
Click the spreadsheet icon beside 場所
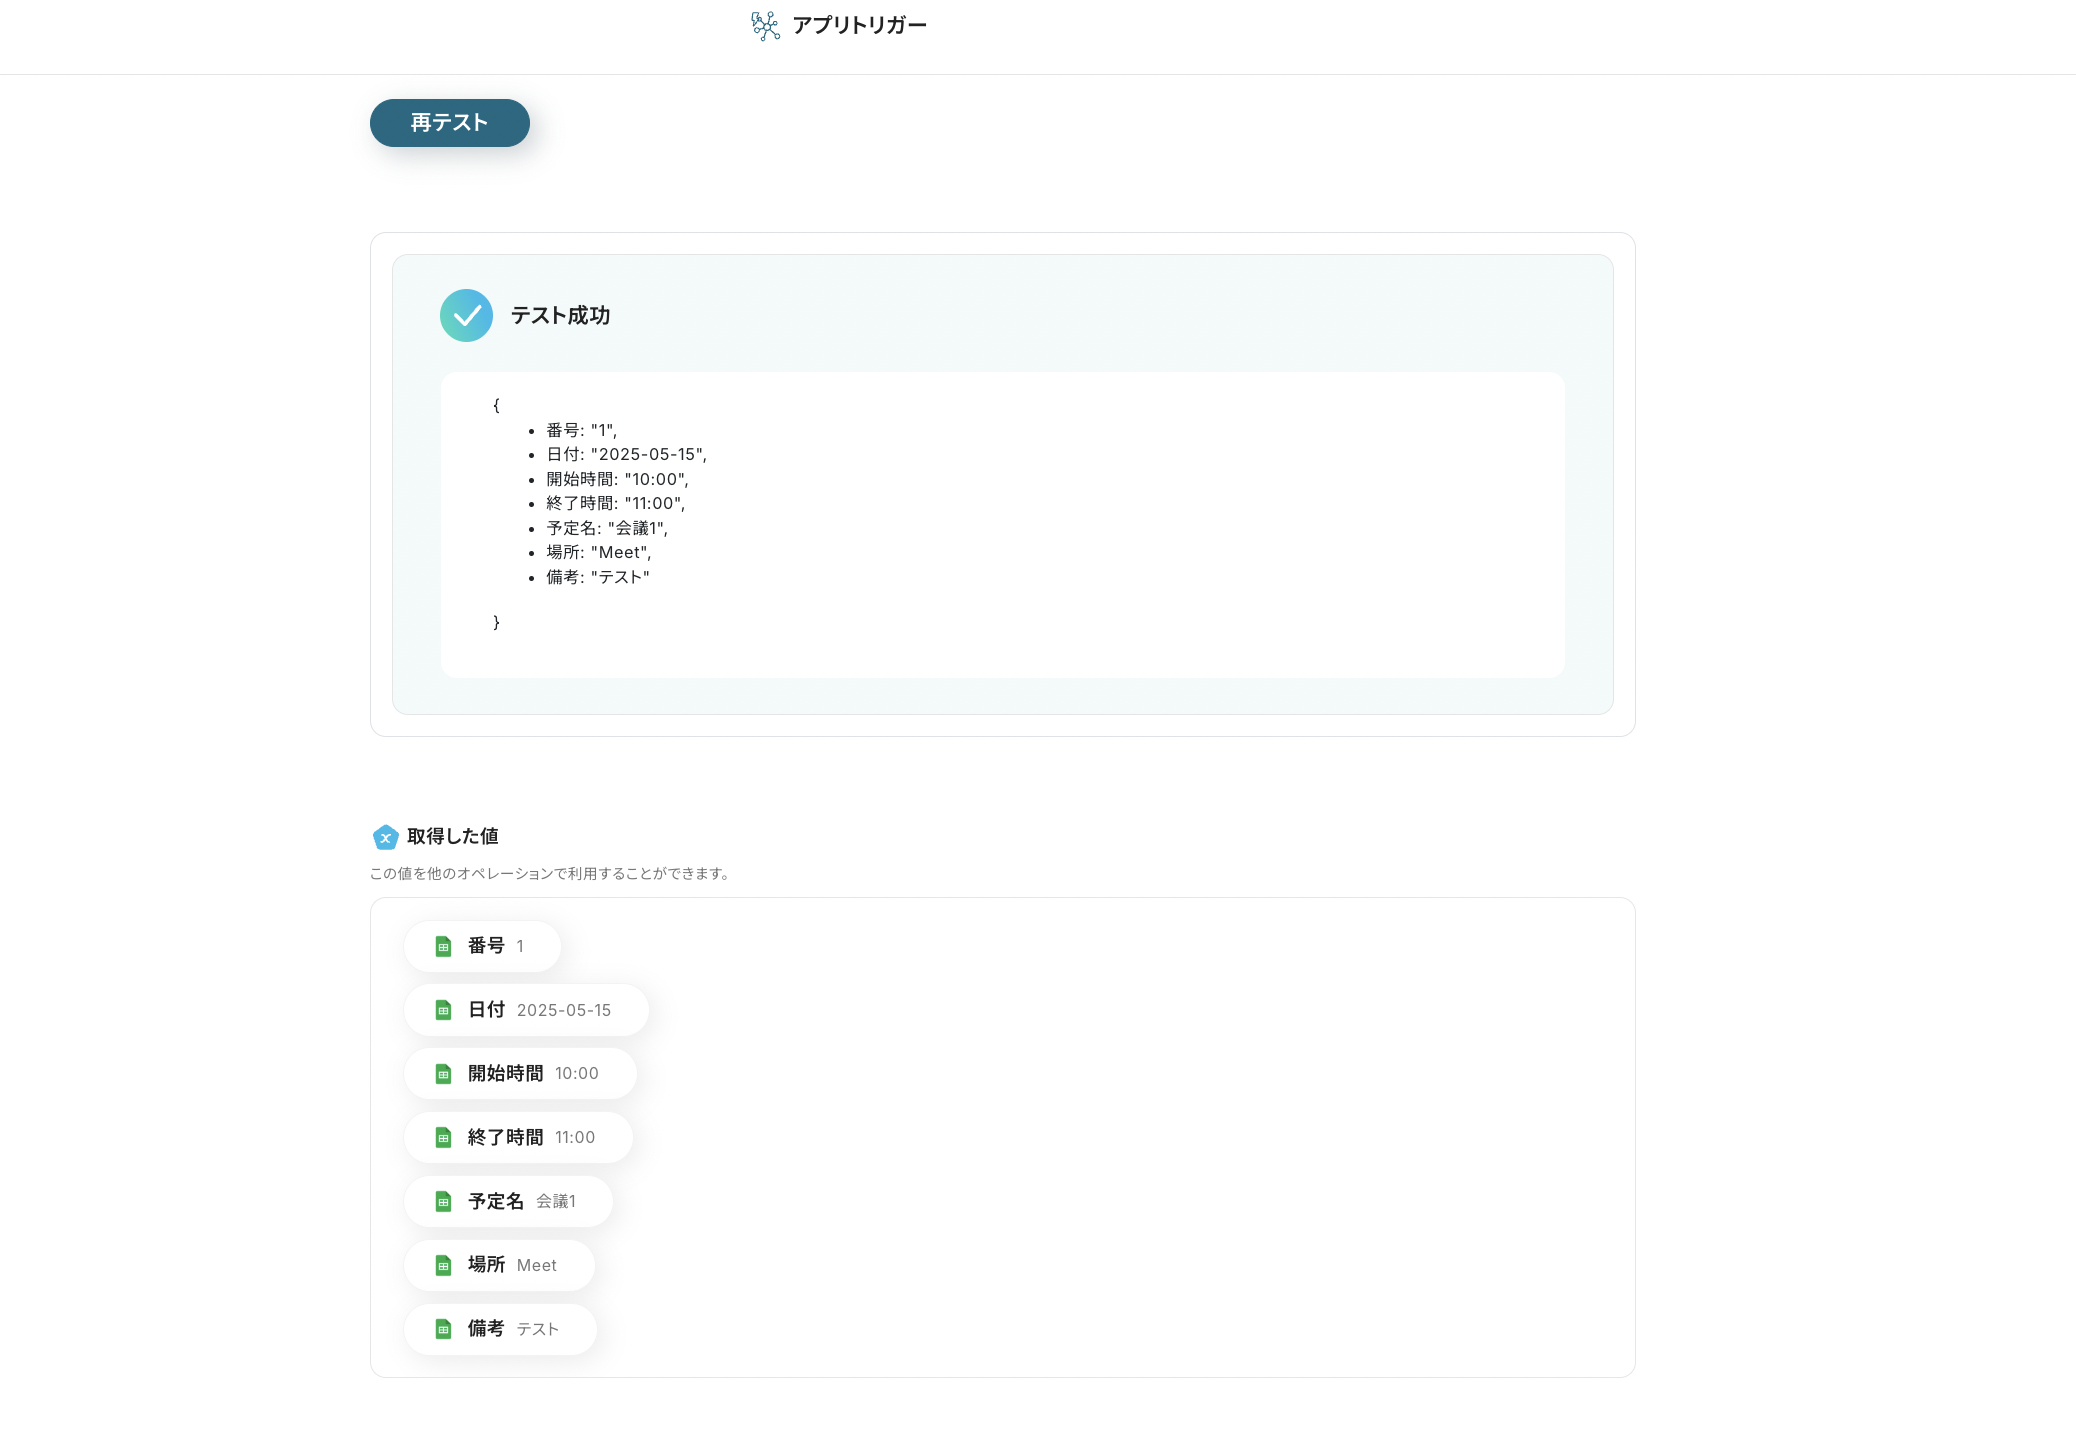coord(443,1266)
